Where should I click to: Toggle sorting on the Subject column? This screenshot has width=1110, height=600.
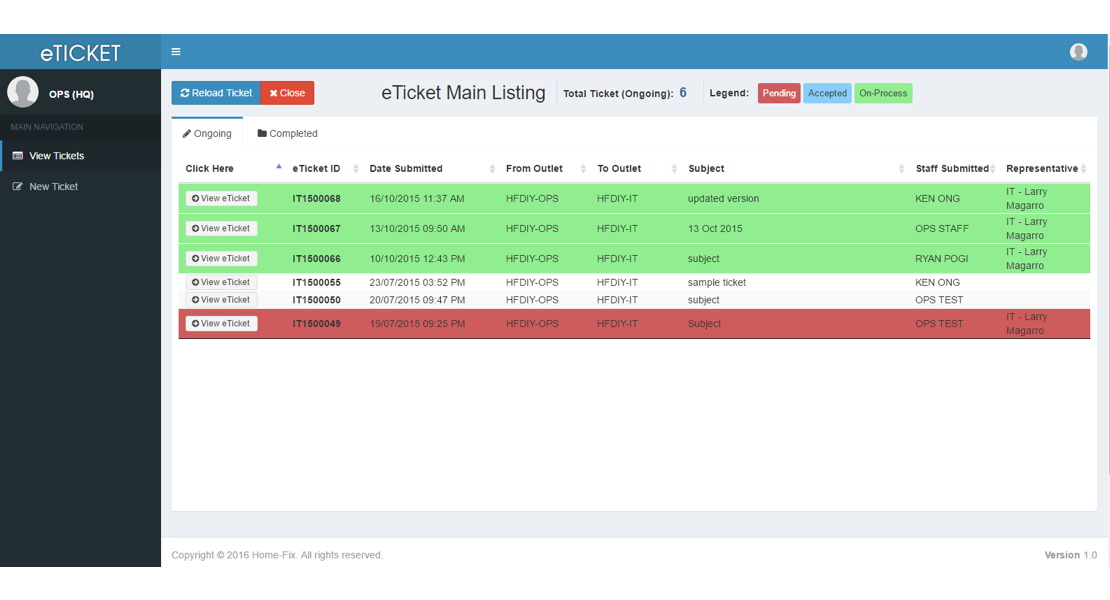coord(705,168)
